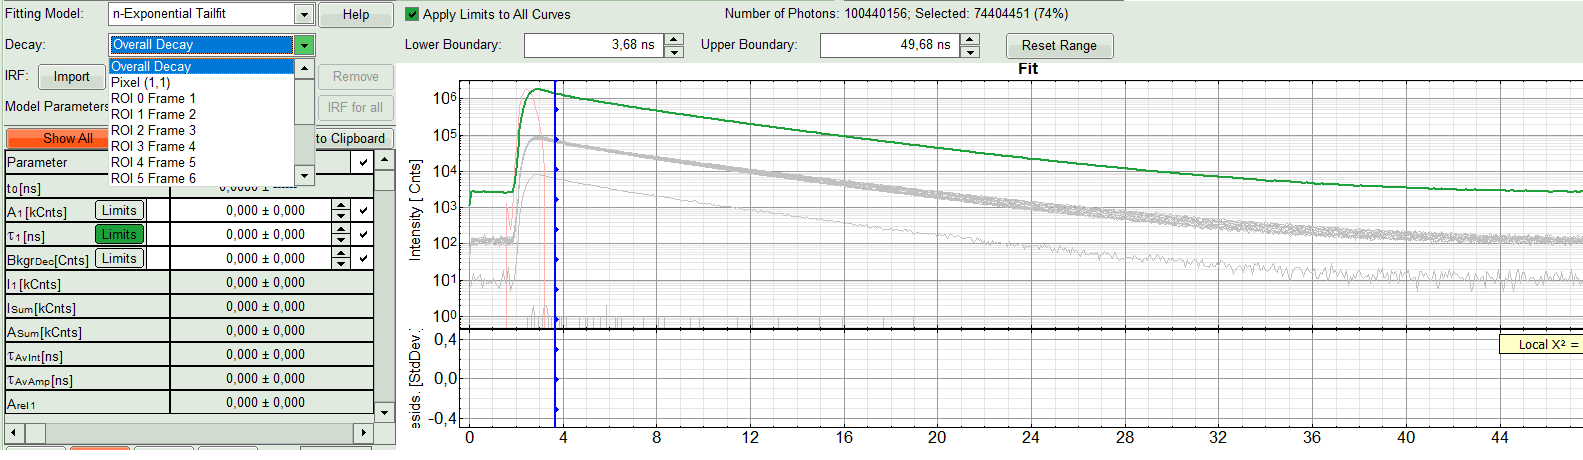Click the green Limits button for τ1
The image size is (1583, 460).
coord(119,234)
